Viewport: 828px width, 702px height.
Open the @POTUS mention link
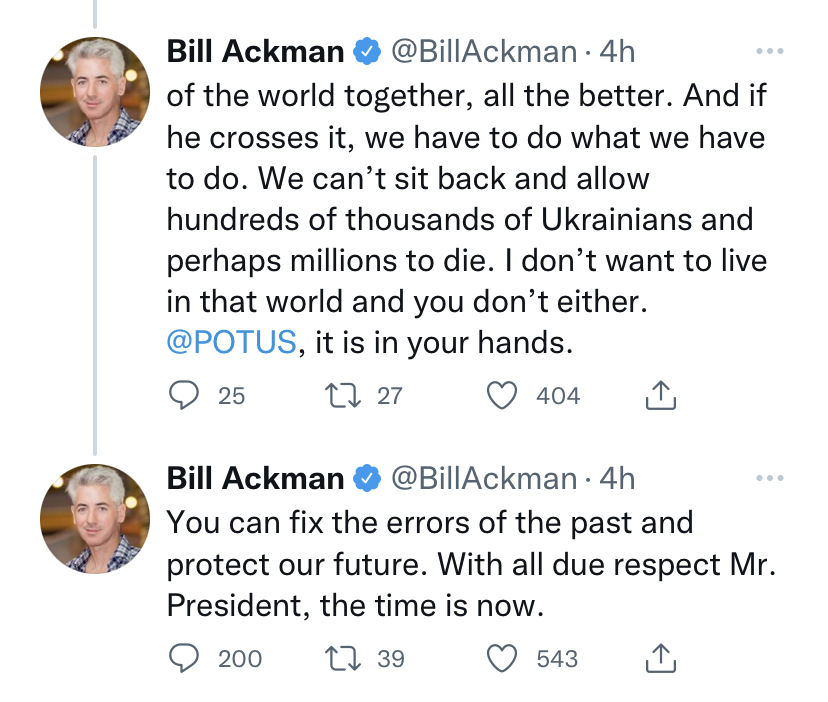pos(232,342)
